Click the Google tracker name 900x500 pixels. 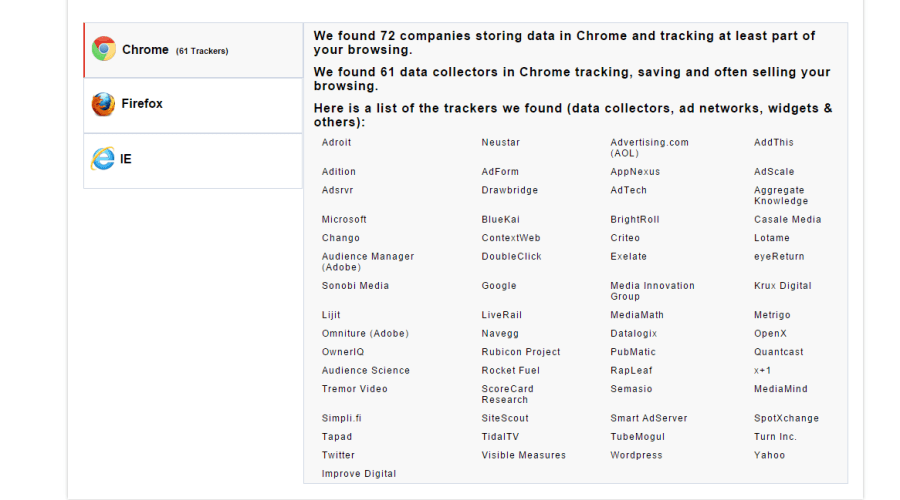499,286
